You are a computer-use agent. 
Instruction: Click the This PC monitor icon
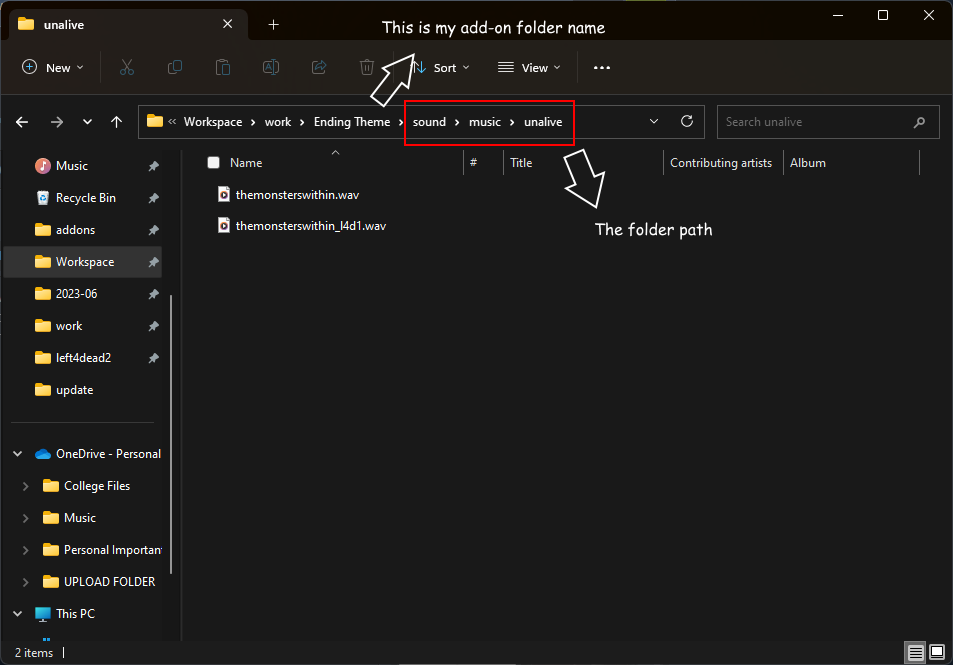[43, 614]
